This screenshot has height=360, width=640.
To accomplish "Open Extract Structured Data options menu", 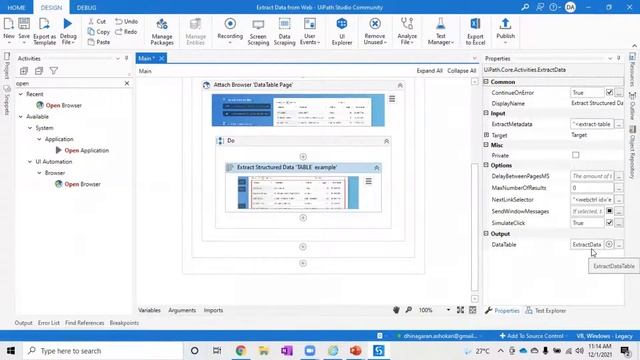I will pos(369,181).
